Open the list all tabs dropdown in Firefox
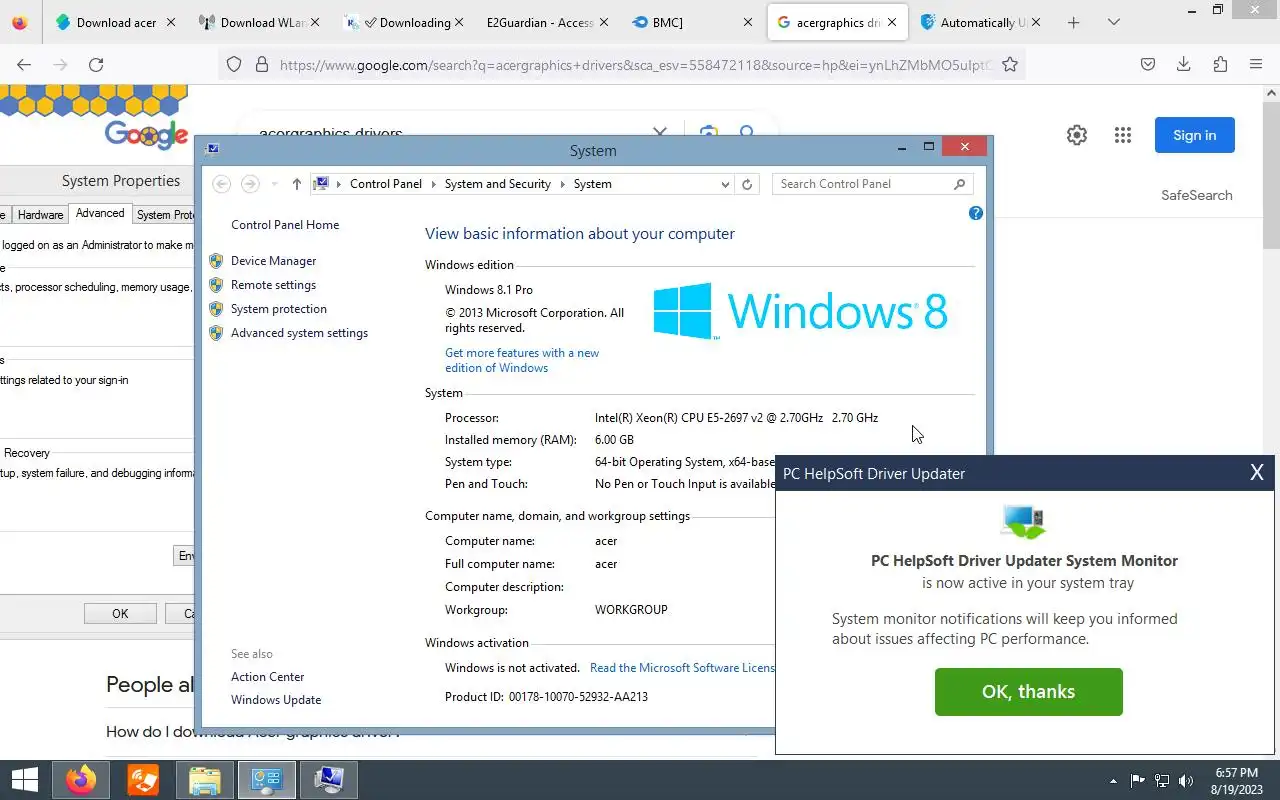The image size is (1280, 800). coord(1113,22)
